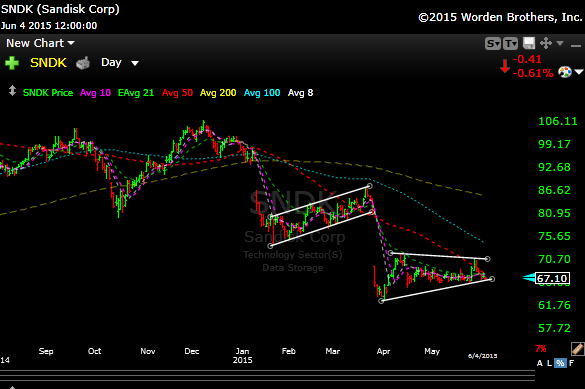Click the up-down pane resize arrow icon

click(12, 91)
